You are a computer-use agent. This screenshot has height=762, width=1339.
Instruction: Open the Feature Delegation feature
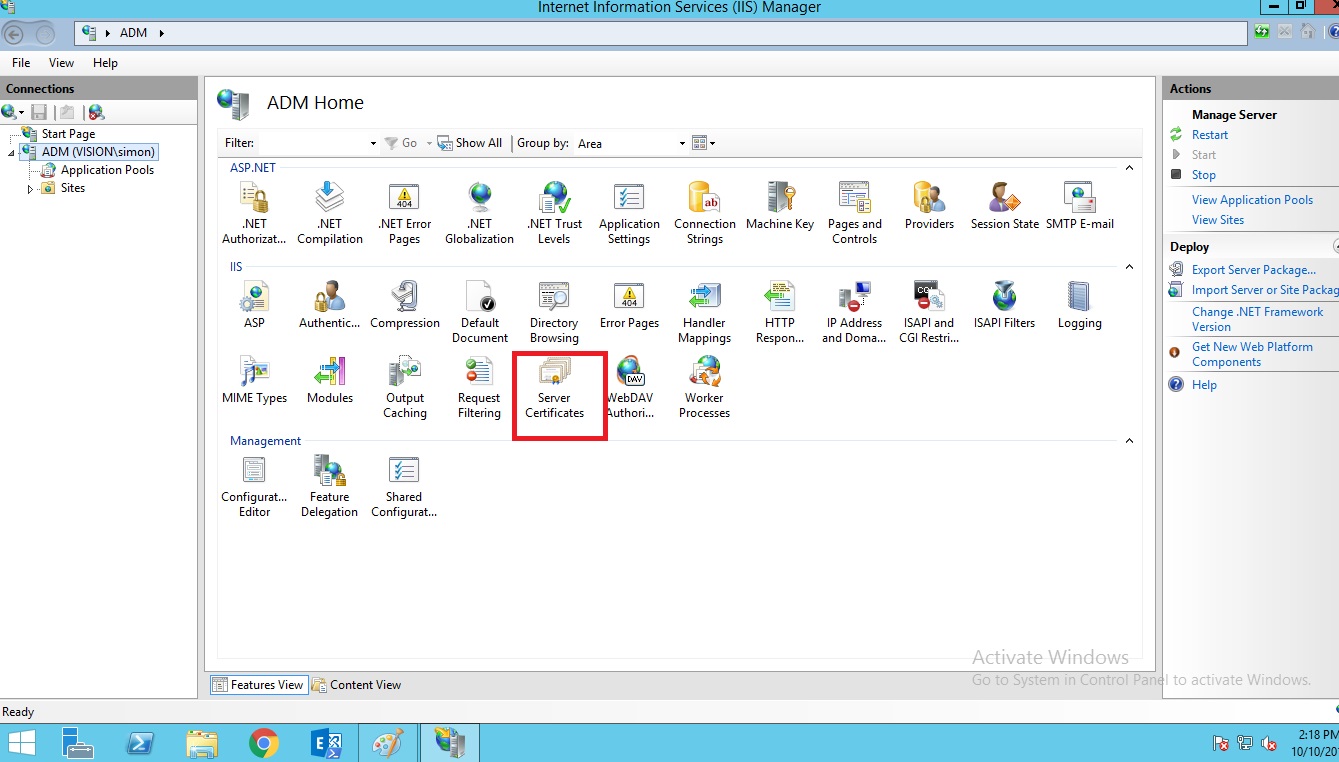(x=330, y=486)
